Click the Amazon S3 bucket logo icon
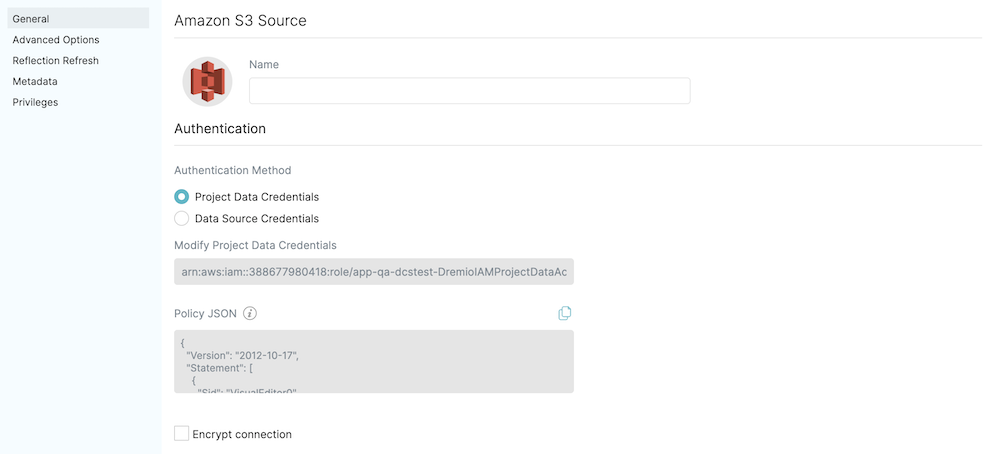Viewport: 988px width, 454px height. pyautogui.click(x=207, y=82)
